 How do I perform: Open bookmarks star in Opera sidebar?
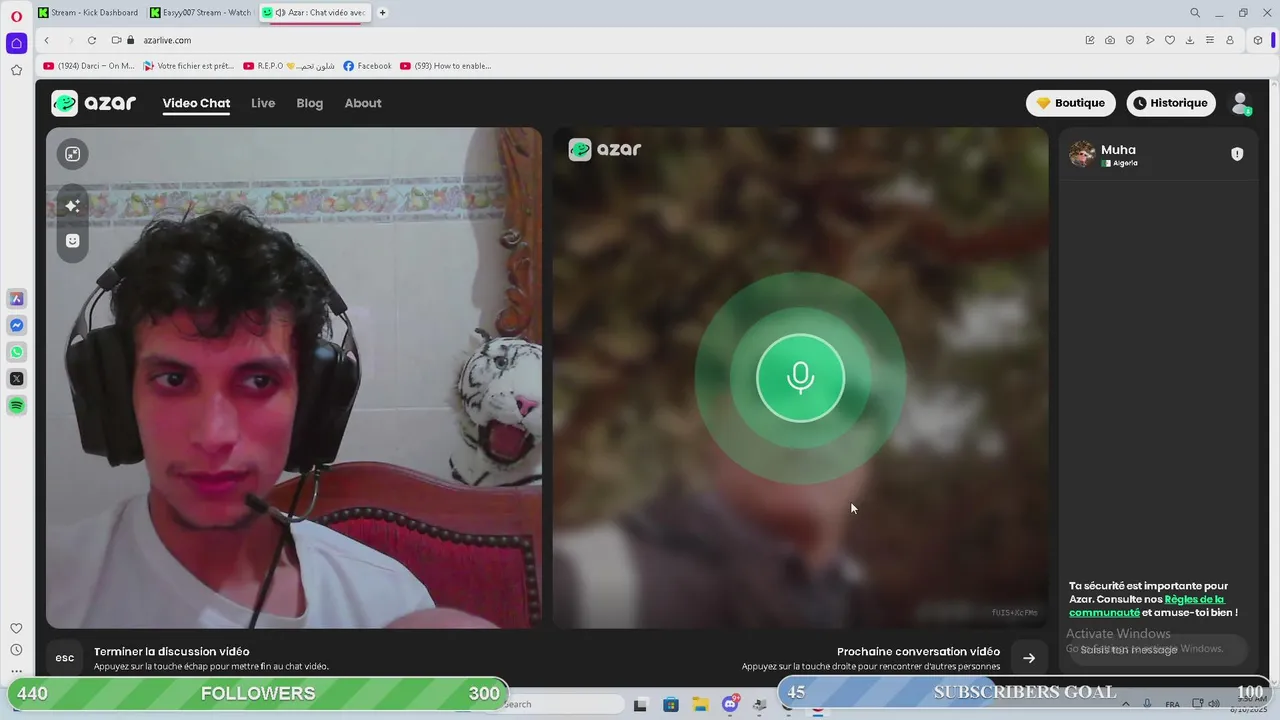[x=16, y=70]
